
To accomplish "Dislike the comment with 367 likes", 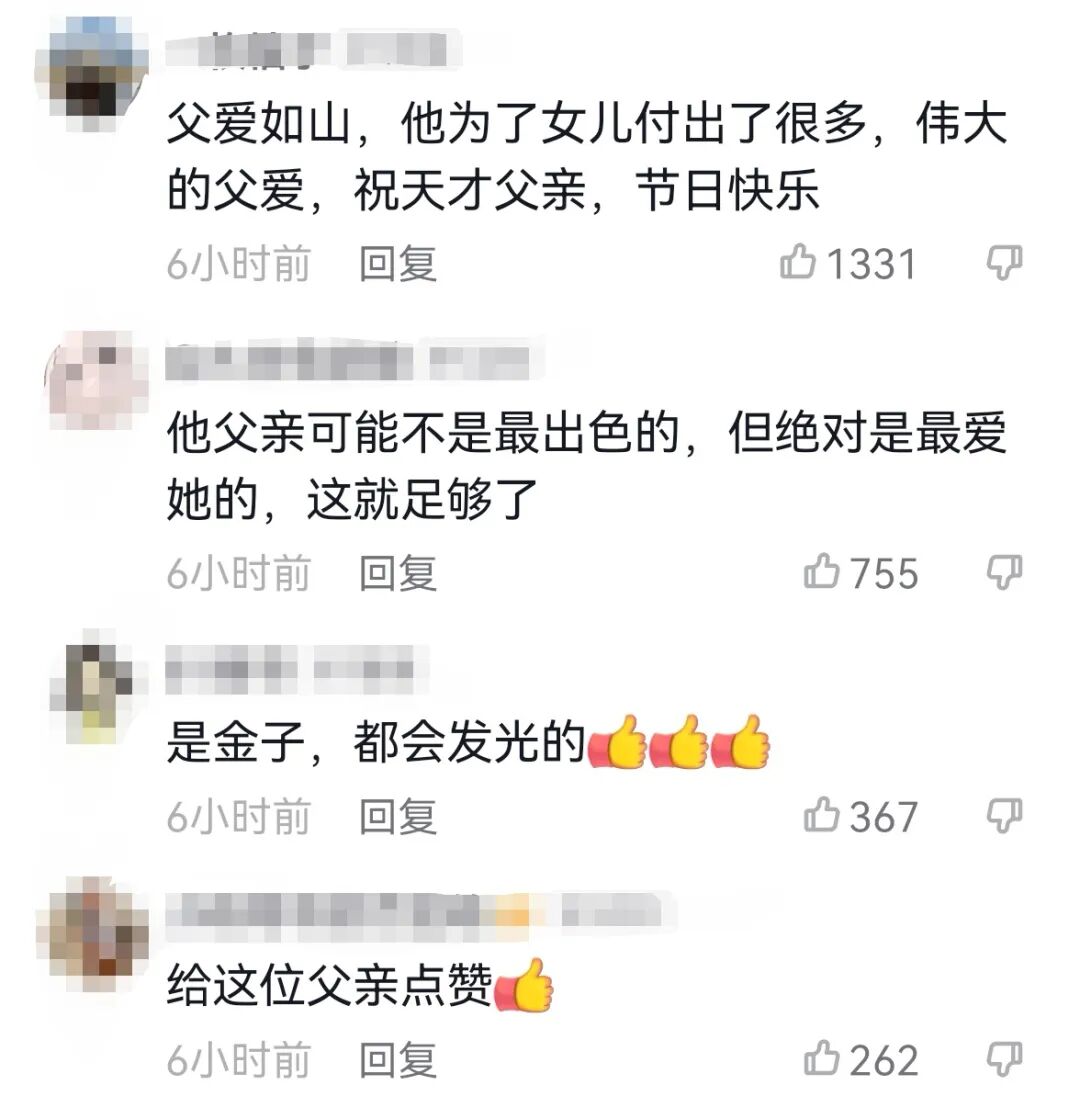I will pyautogui.click(x=1004, y=816).
